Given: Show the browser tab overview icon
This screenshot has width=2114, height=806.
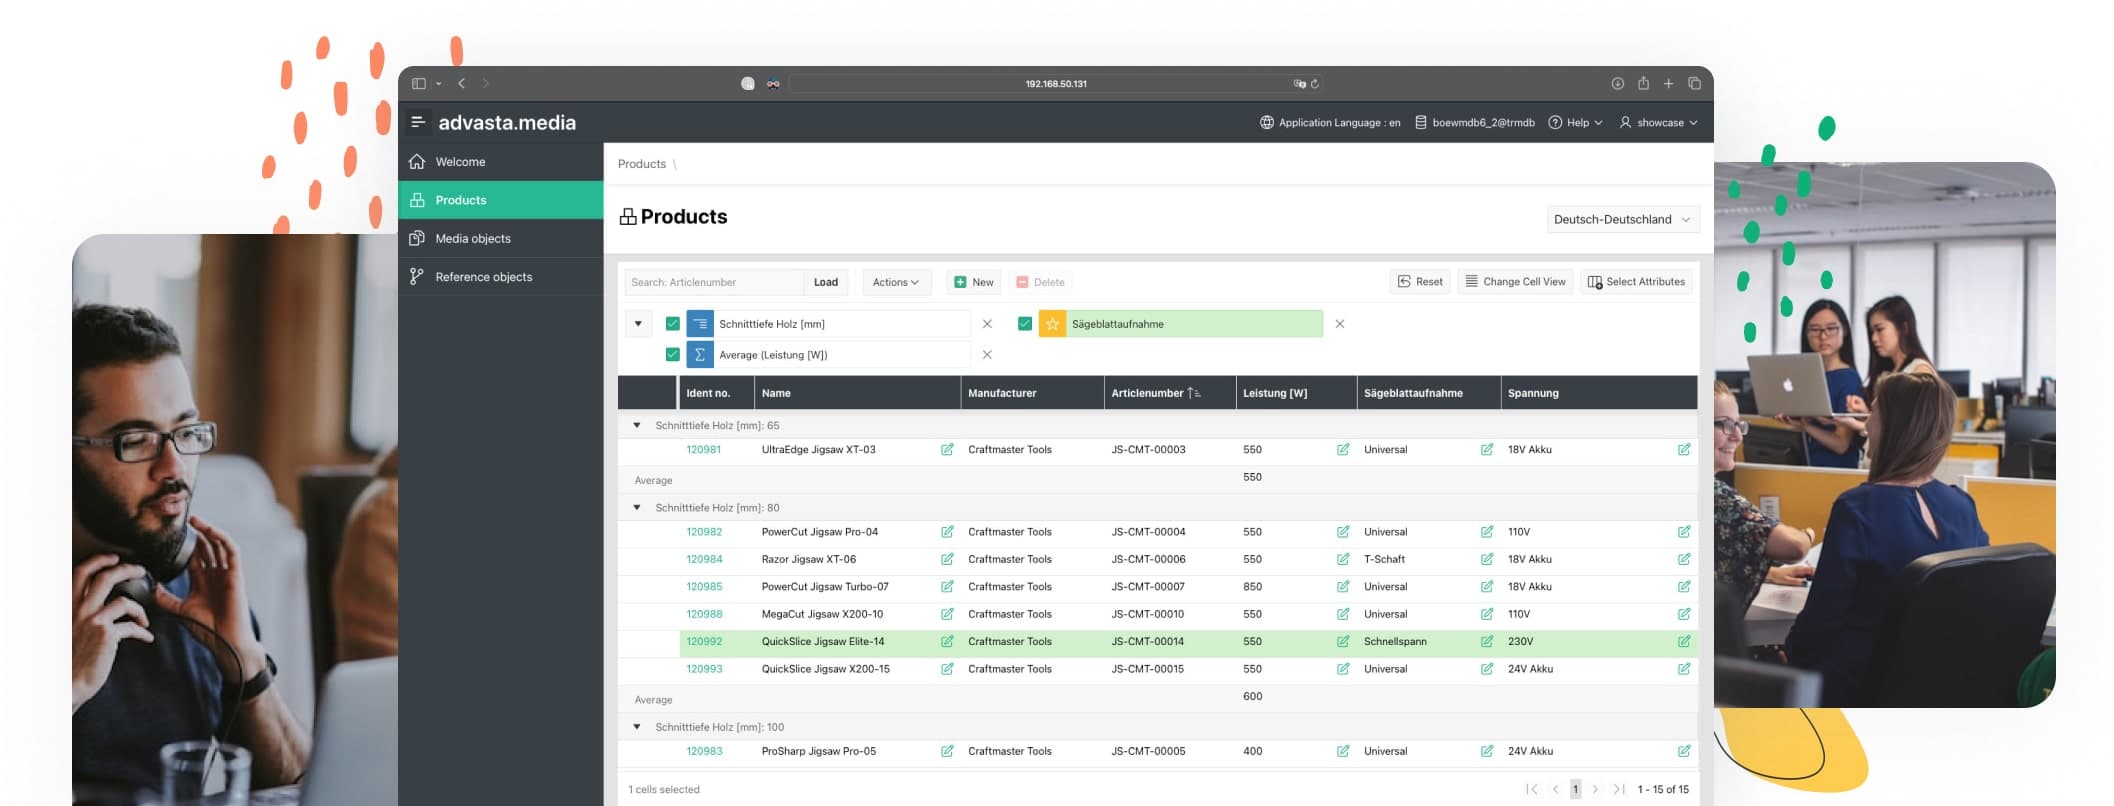Looking at the screenshot, I should click(1694, 84).
